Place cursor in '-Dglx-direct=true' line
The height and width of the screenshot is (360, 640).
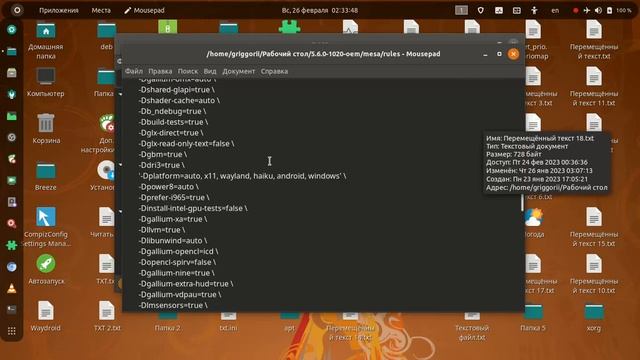coord(171,133)
